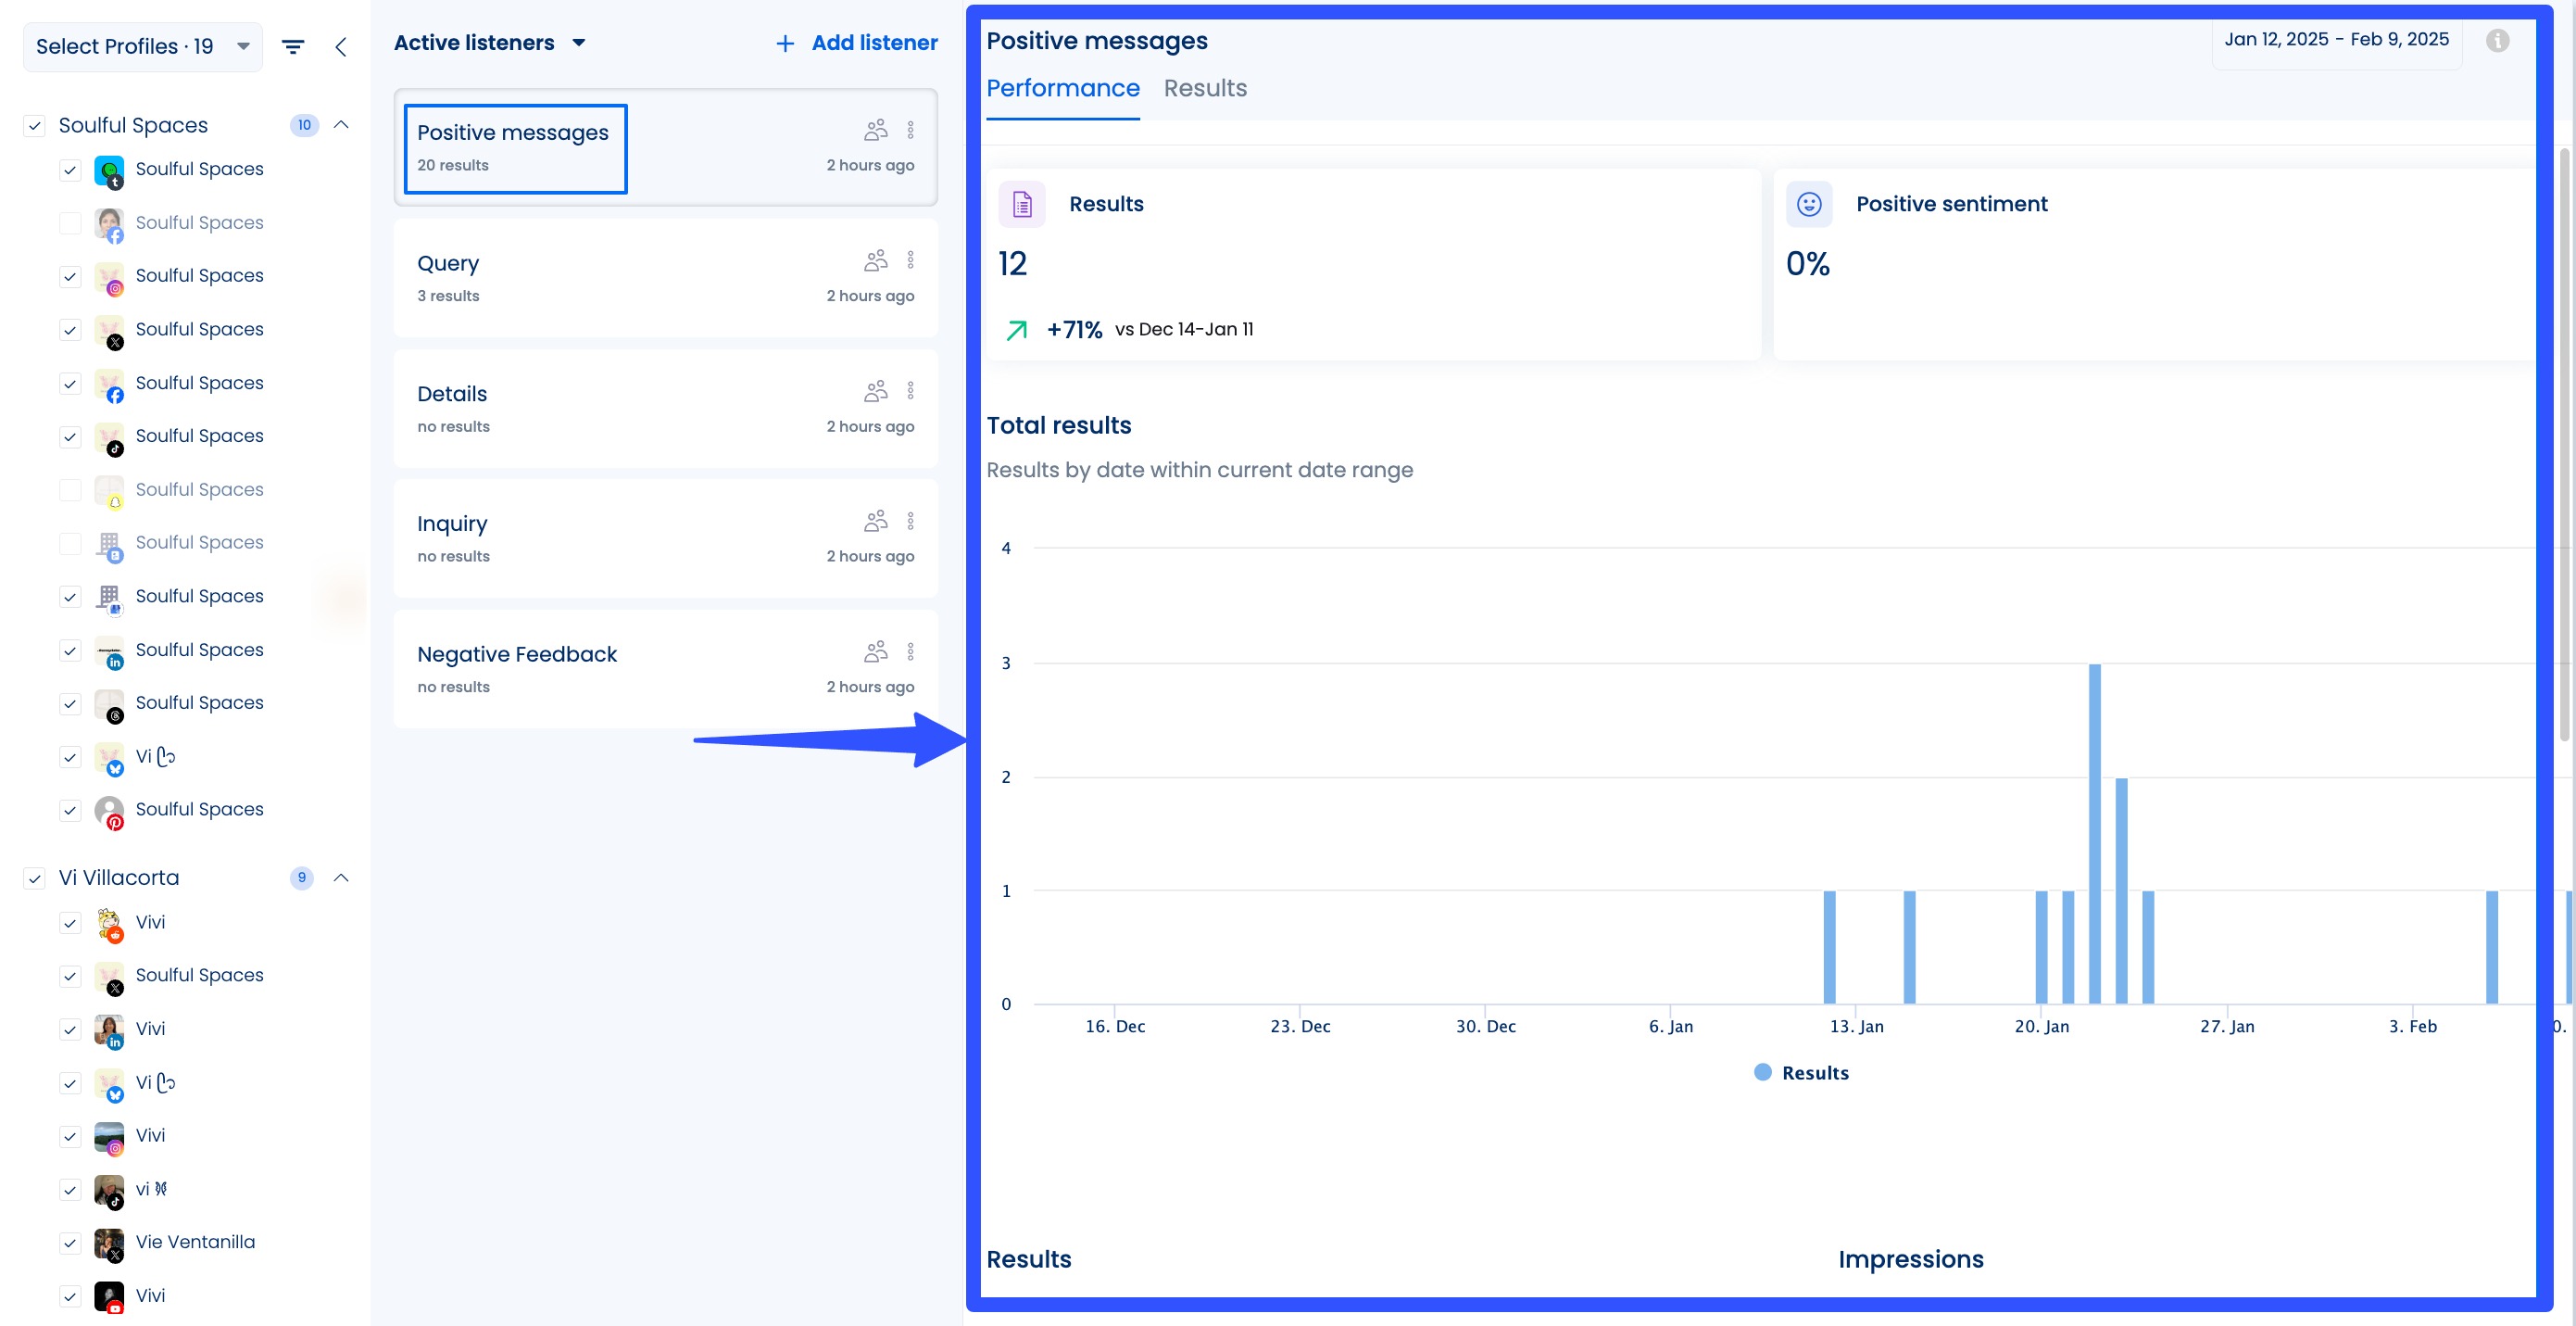This screenshot has width=2576, height=1326.
Task: Click the info icon next to the date range
Action: click(x=2498, y=40)
